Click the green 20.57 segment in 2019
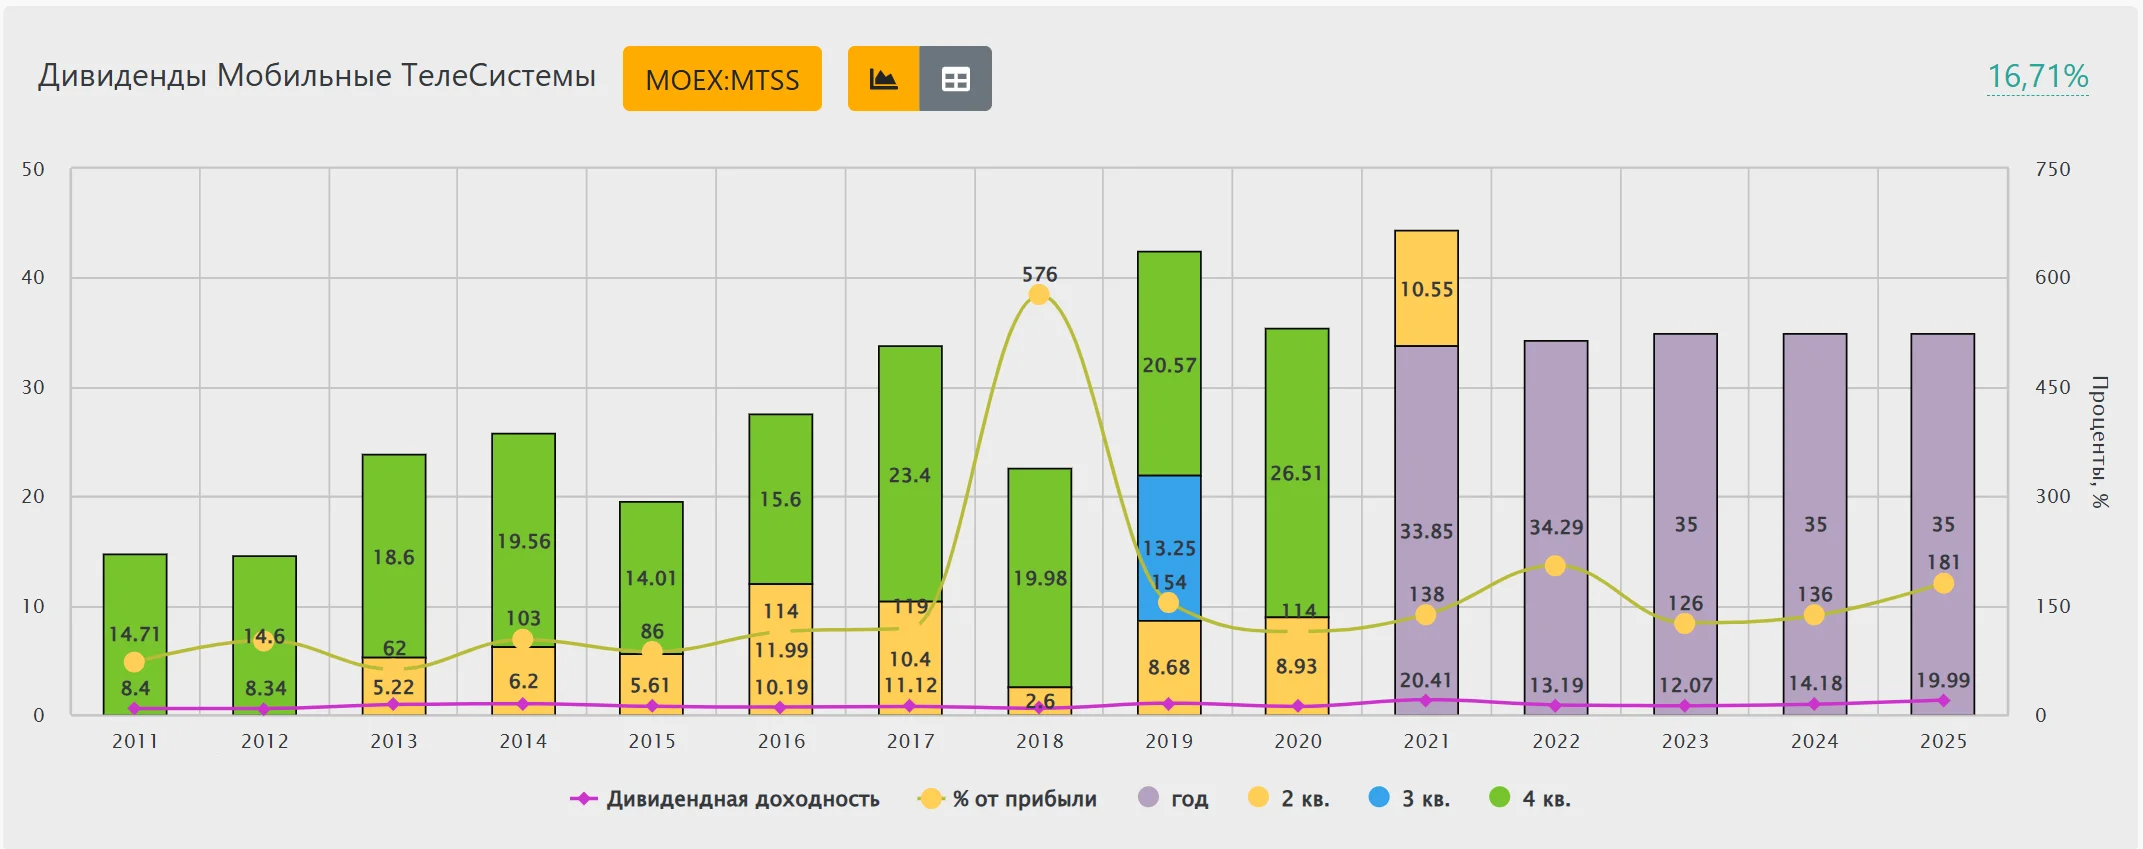Screen dimensions: 2143x849 pyautogui.click(x=1169, y=364)
